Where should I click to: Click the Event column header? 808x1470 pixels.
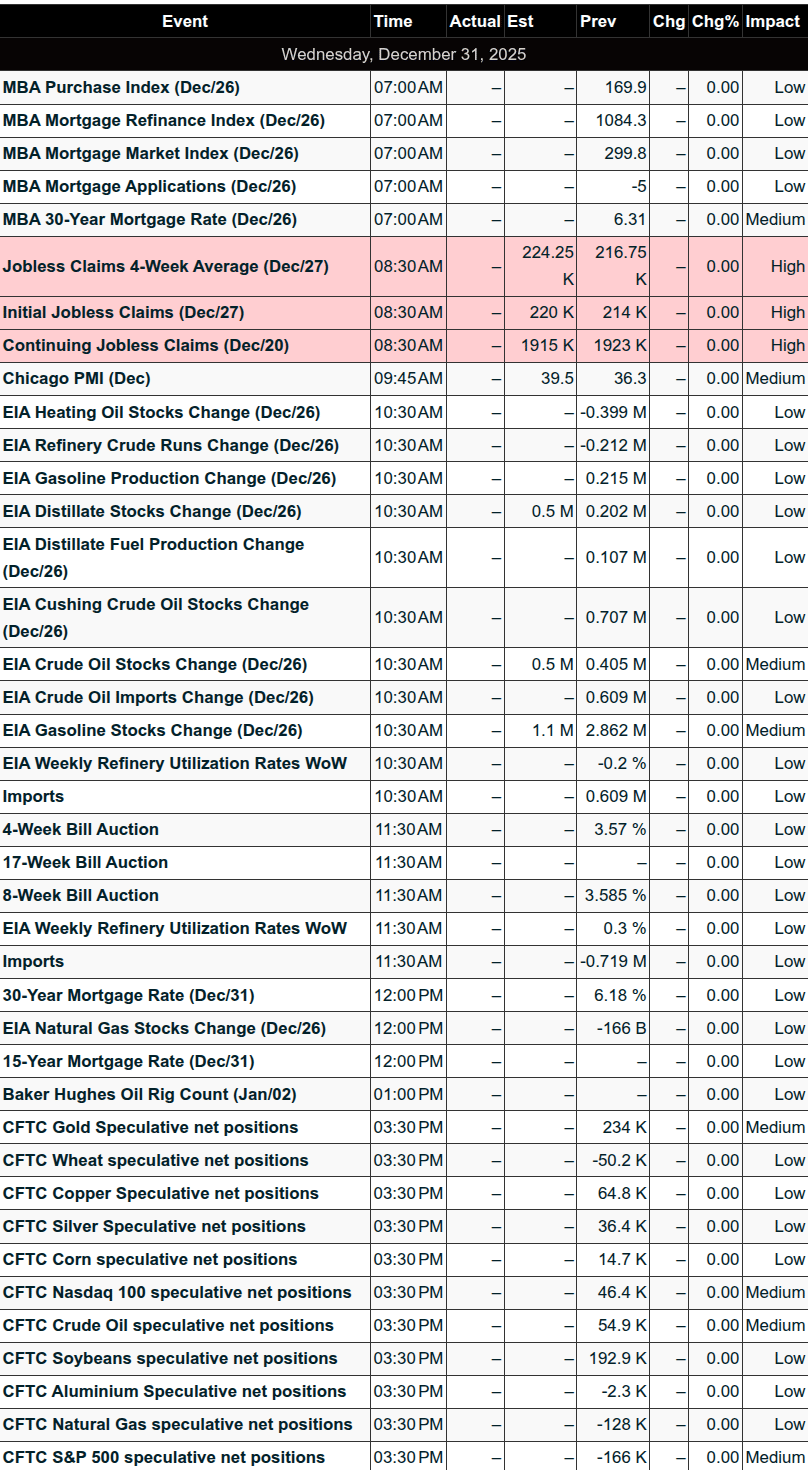[185, 21]
